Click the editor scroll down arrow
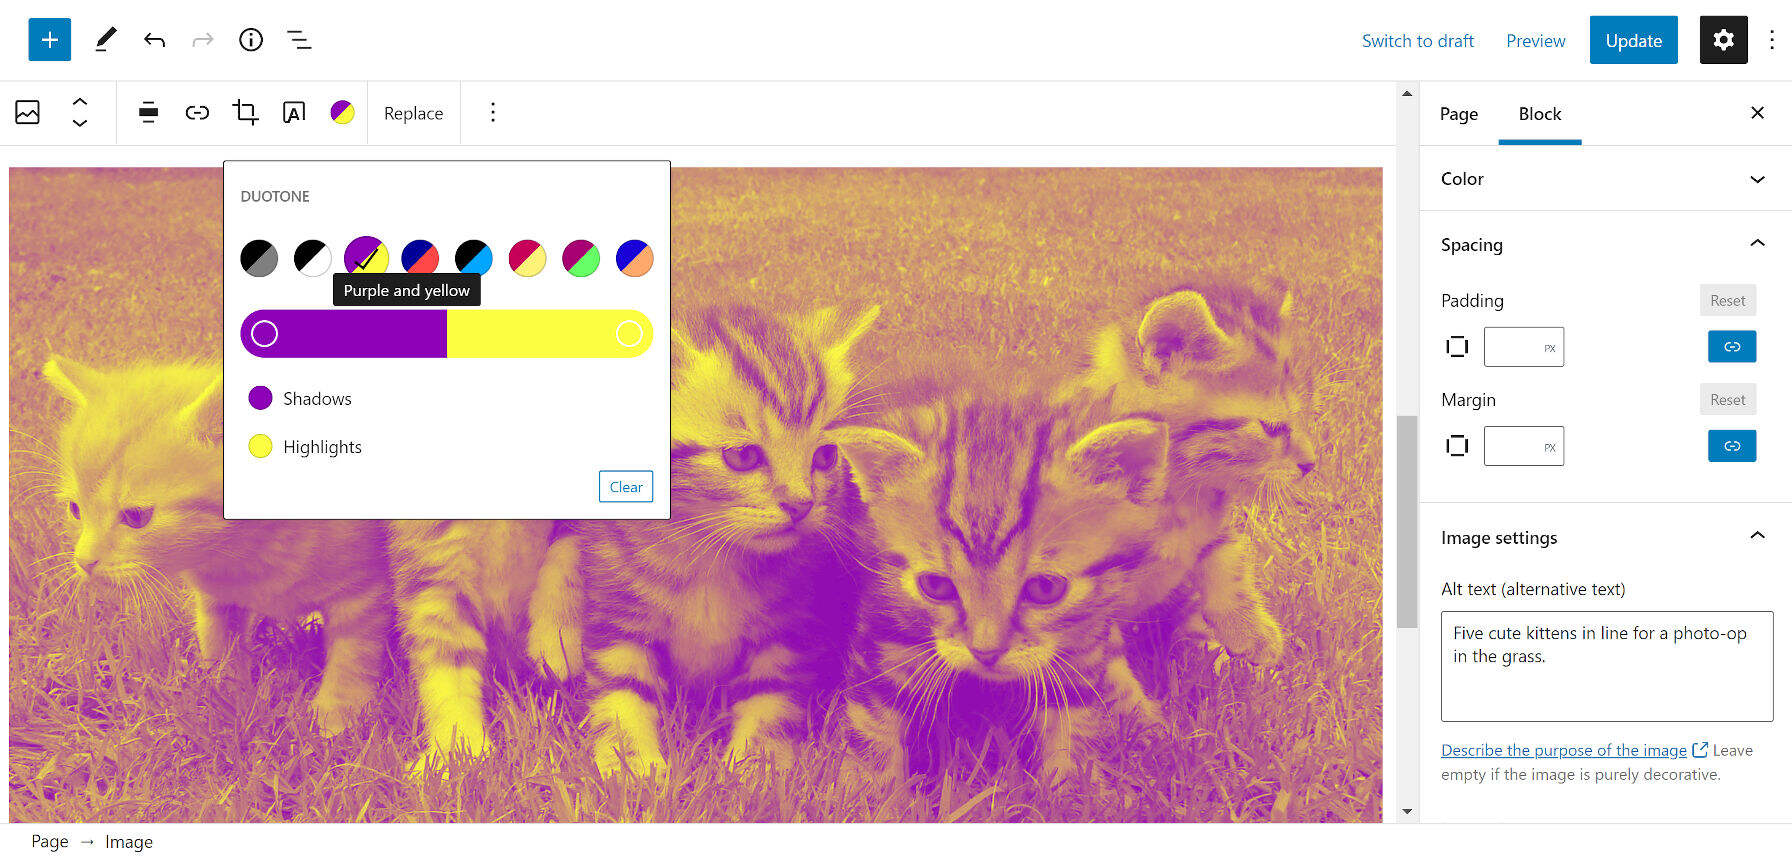Screen dimensions: 1792x856 point(1407,811)
